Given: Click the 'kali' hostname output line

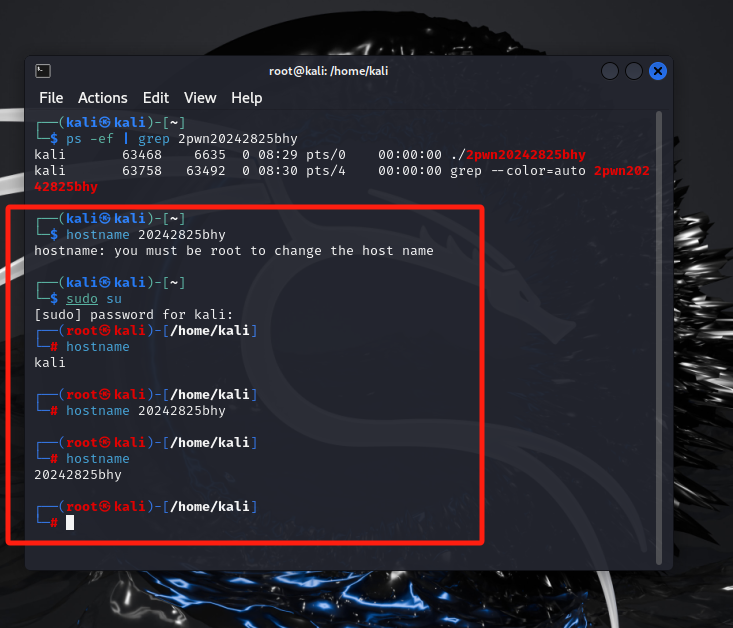Looking at the screenshot, I should [50, 362].
